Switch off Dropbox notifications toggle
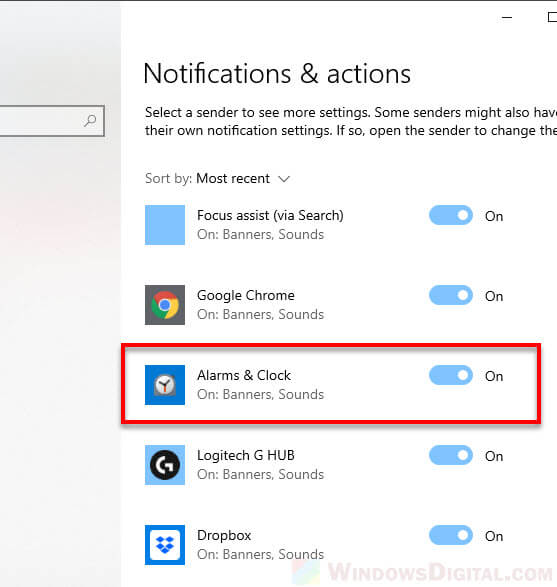This screenshot has width=557, height=587. click(x=451, y=535)
